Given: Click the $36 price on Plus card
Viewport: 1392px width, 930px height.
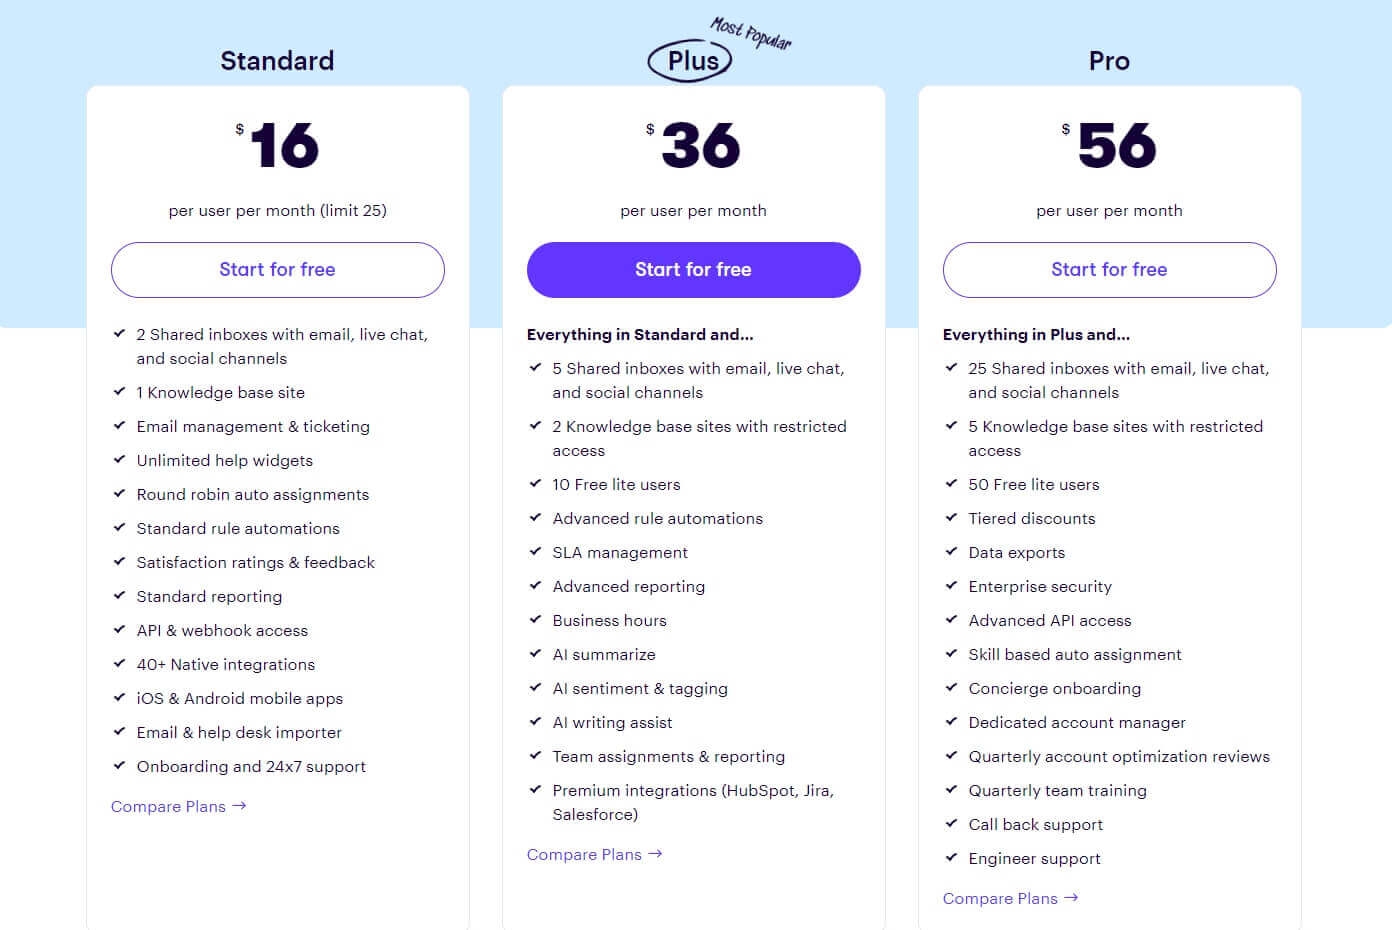Looking at the screenshot, I should click(x=693, y=145).
